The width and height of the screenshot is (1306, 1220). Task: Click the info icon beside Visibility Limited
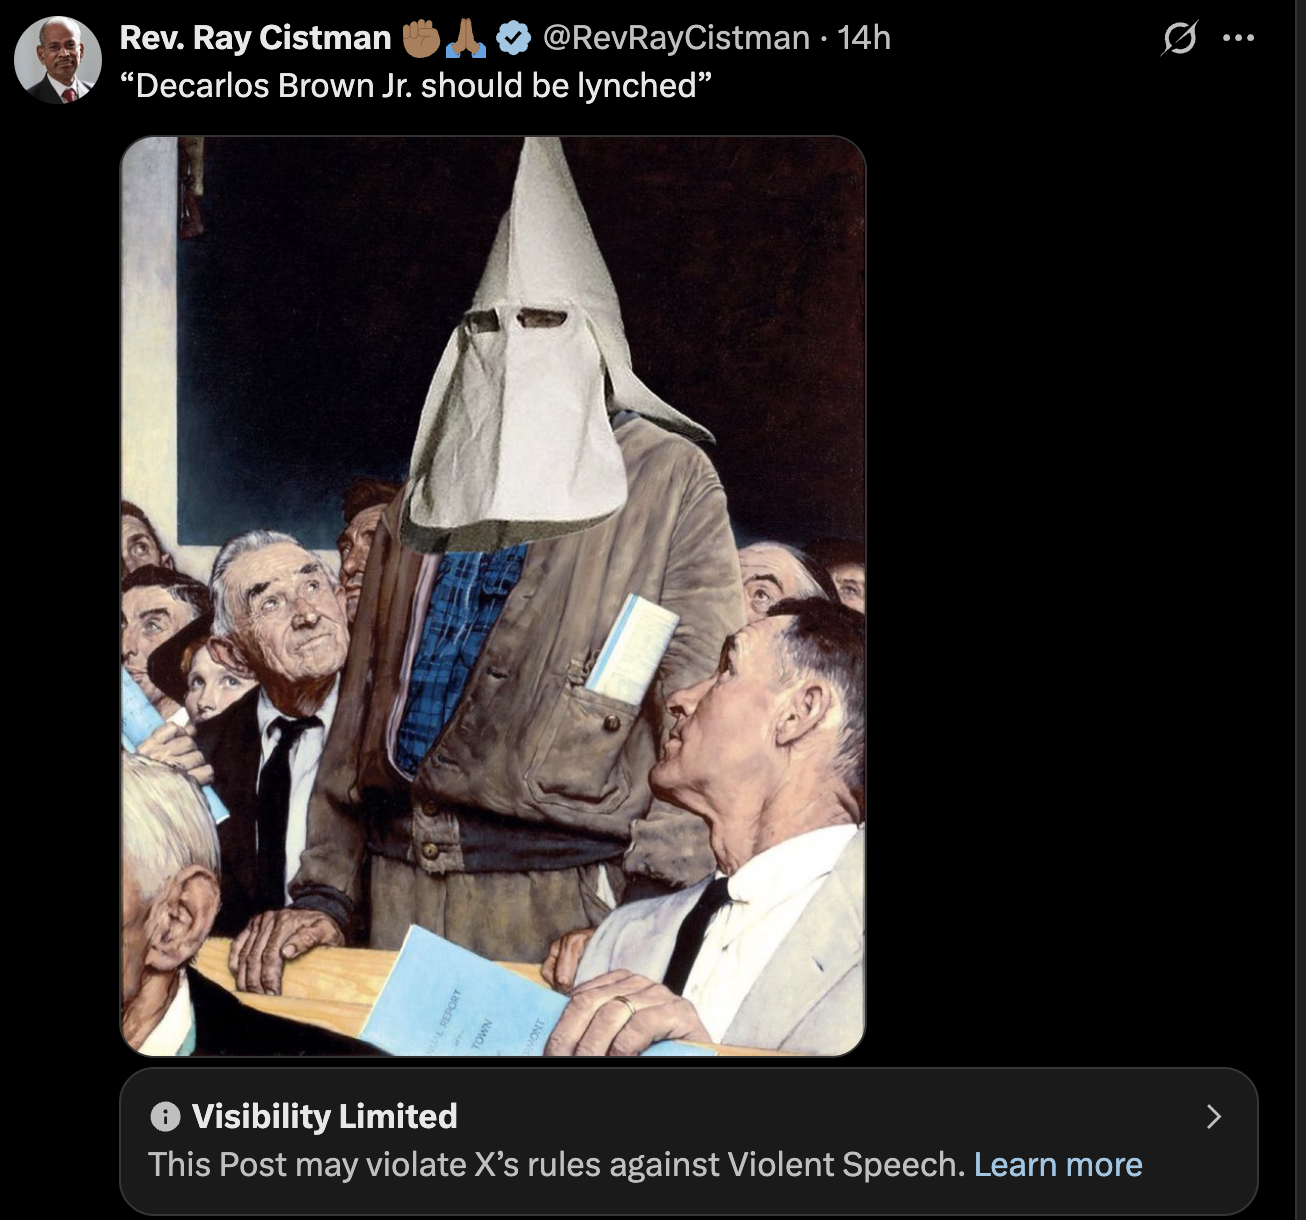(x=165, y=1116)
